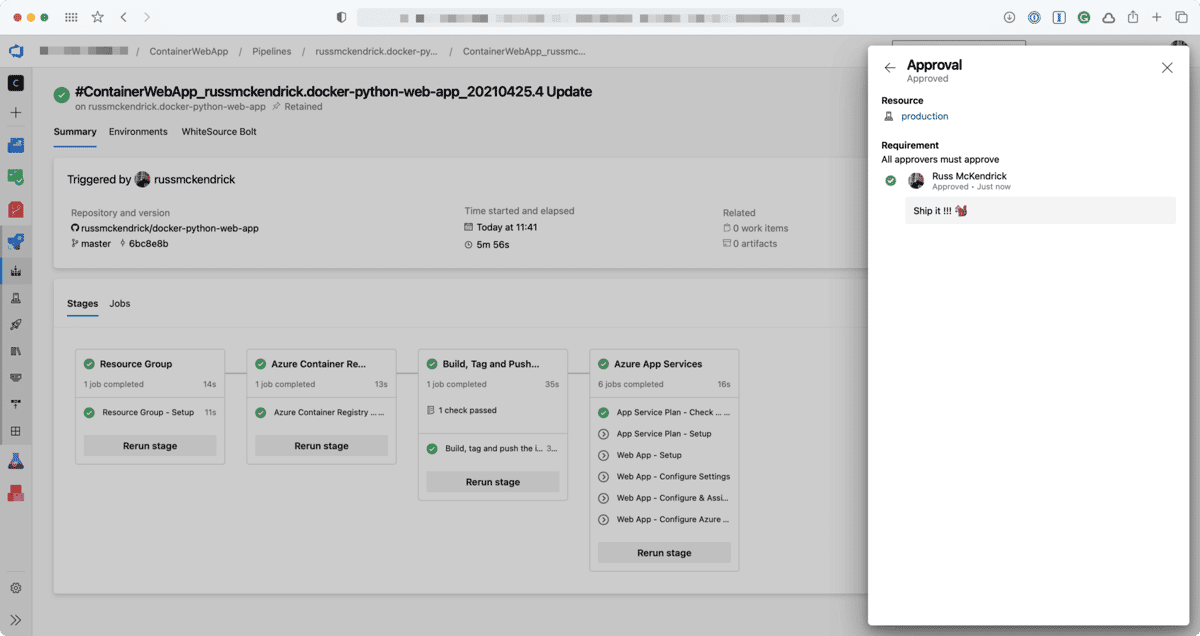This screenshot has width=1200, height=636.
Task: Select the Pipelines icon in the left sidebar
Action: click(15, 241)
